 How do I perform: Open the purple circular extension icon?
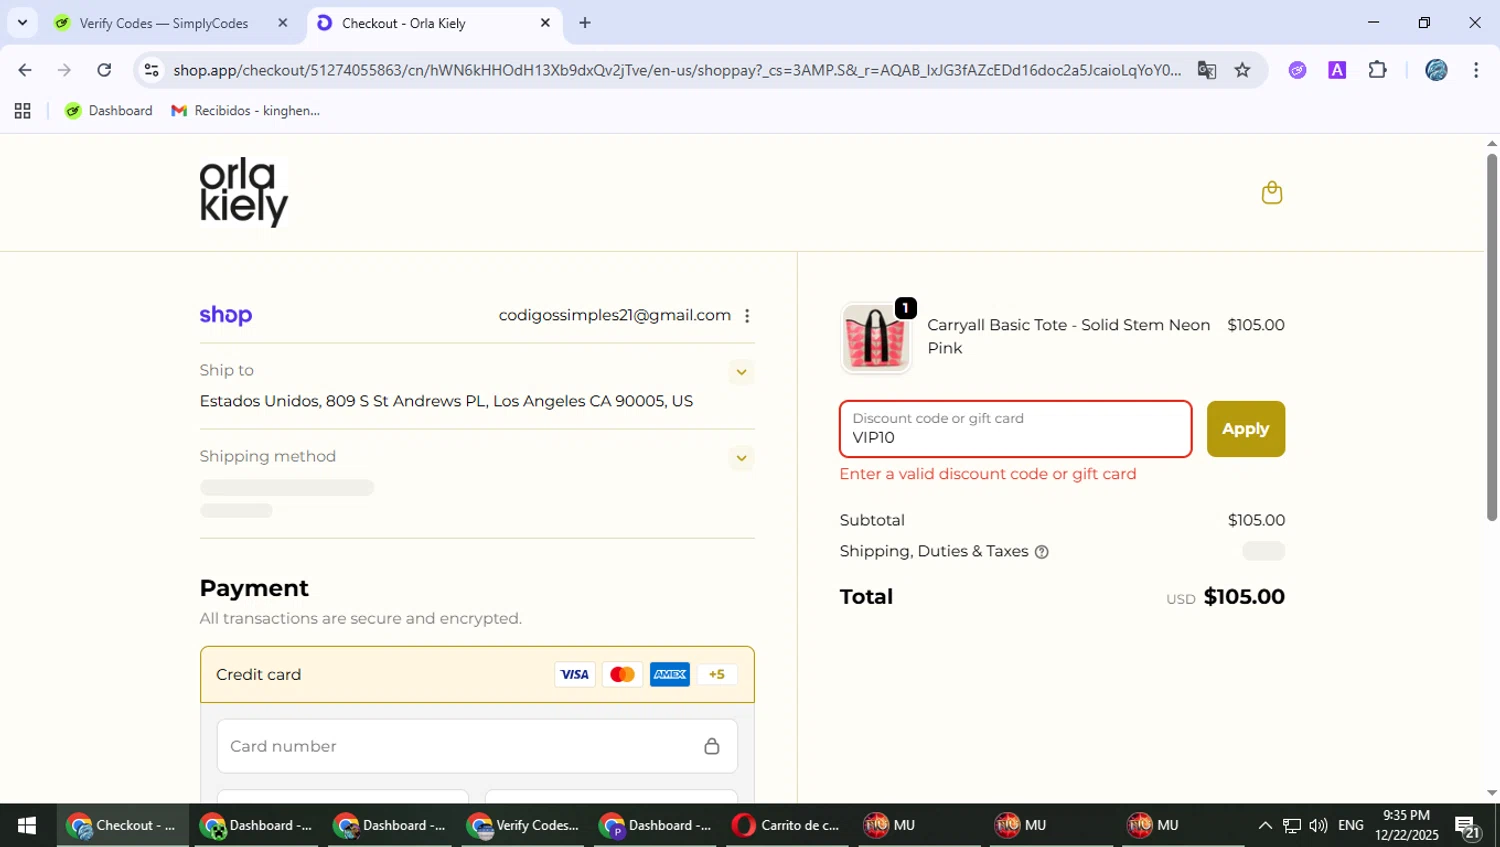[1297, 70]
